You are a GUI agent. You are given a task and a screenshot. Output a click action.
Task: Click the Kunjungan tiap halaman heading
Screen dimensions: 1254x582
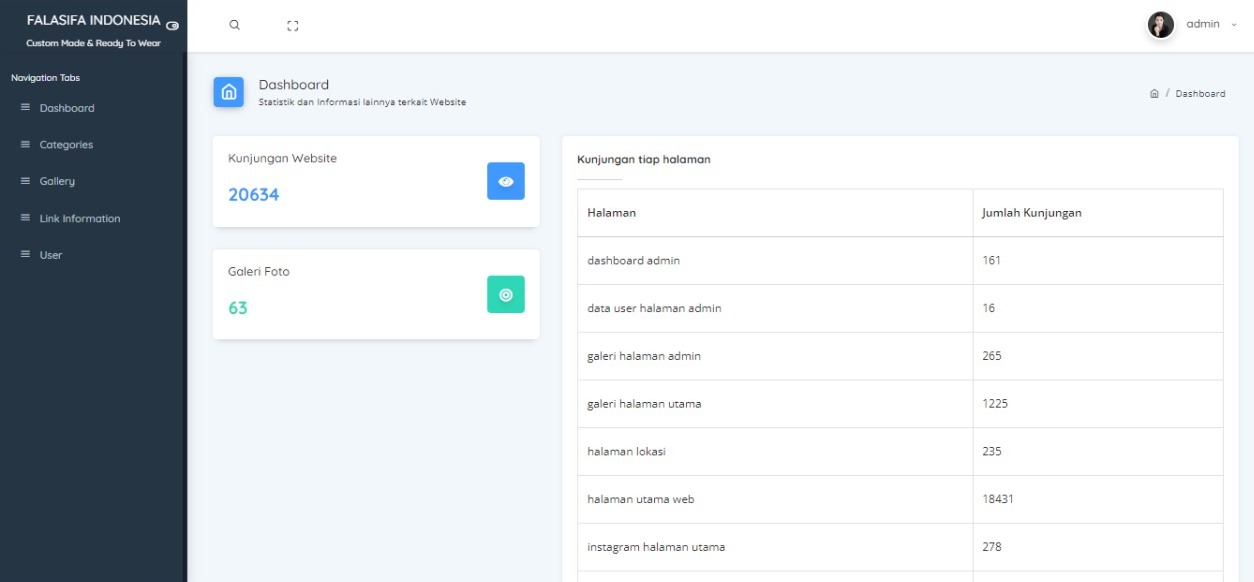(x=644, y=159)
